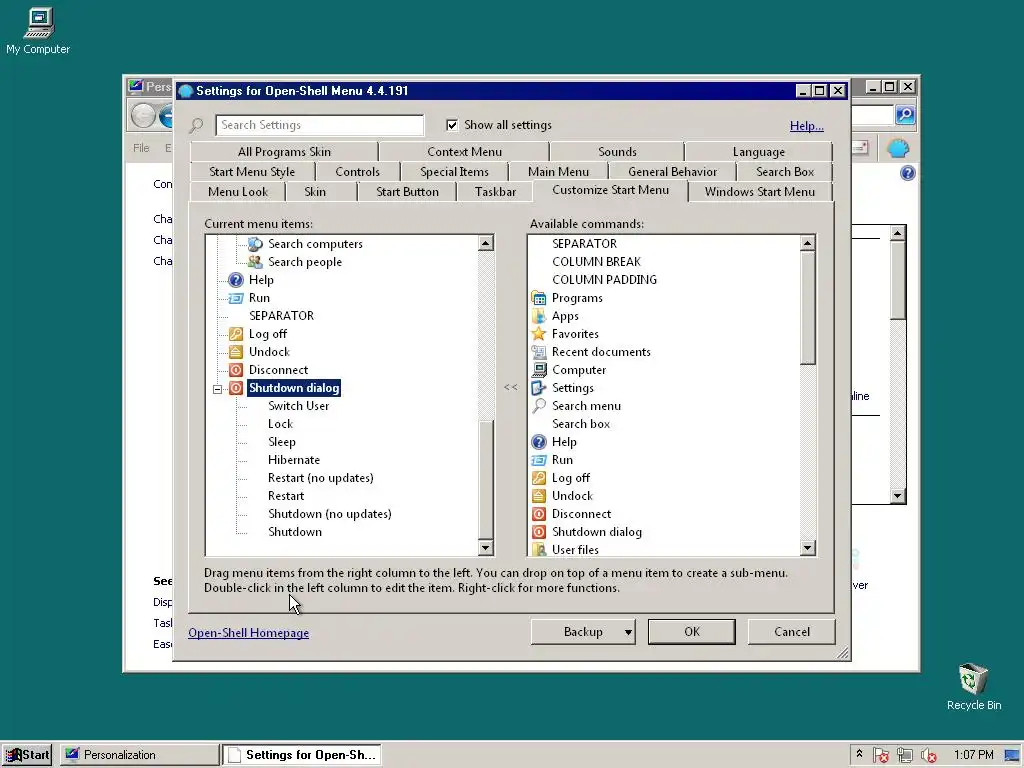The width and height of the screenshot is (1024, 768).
Task: Click the OK button
Action: 692,632
